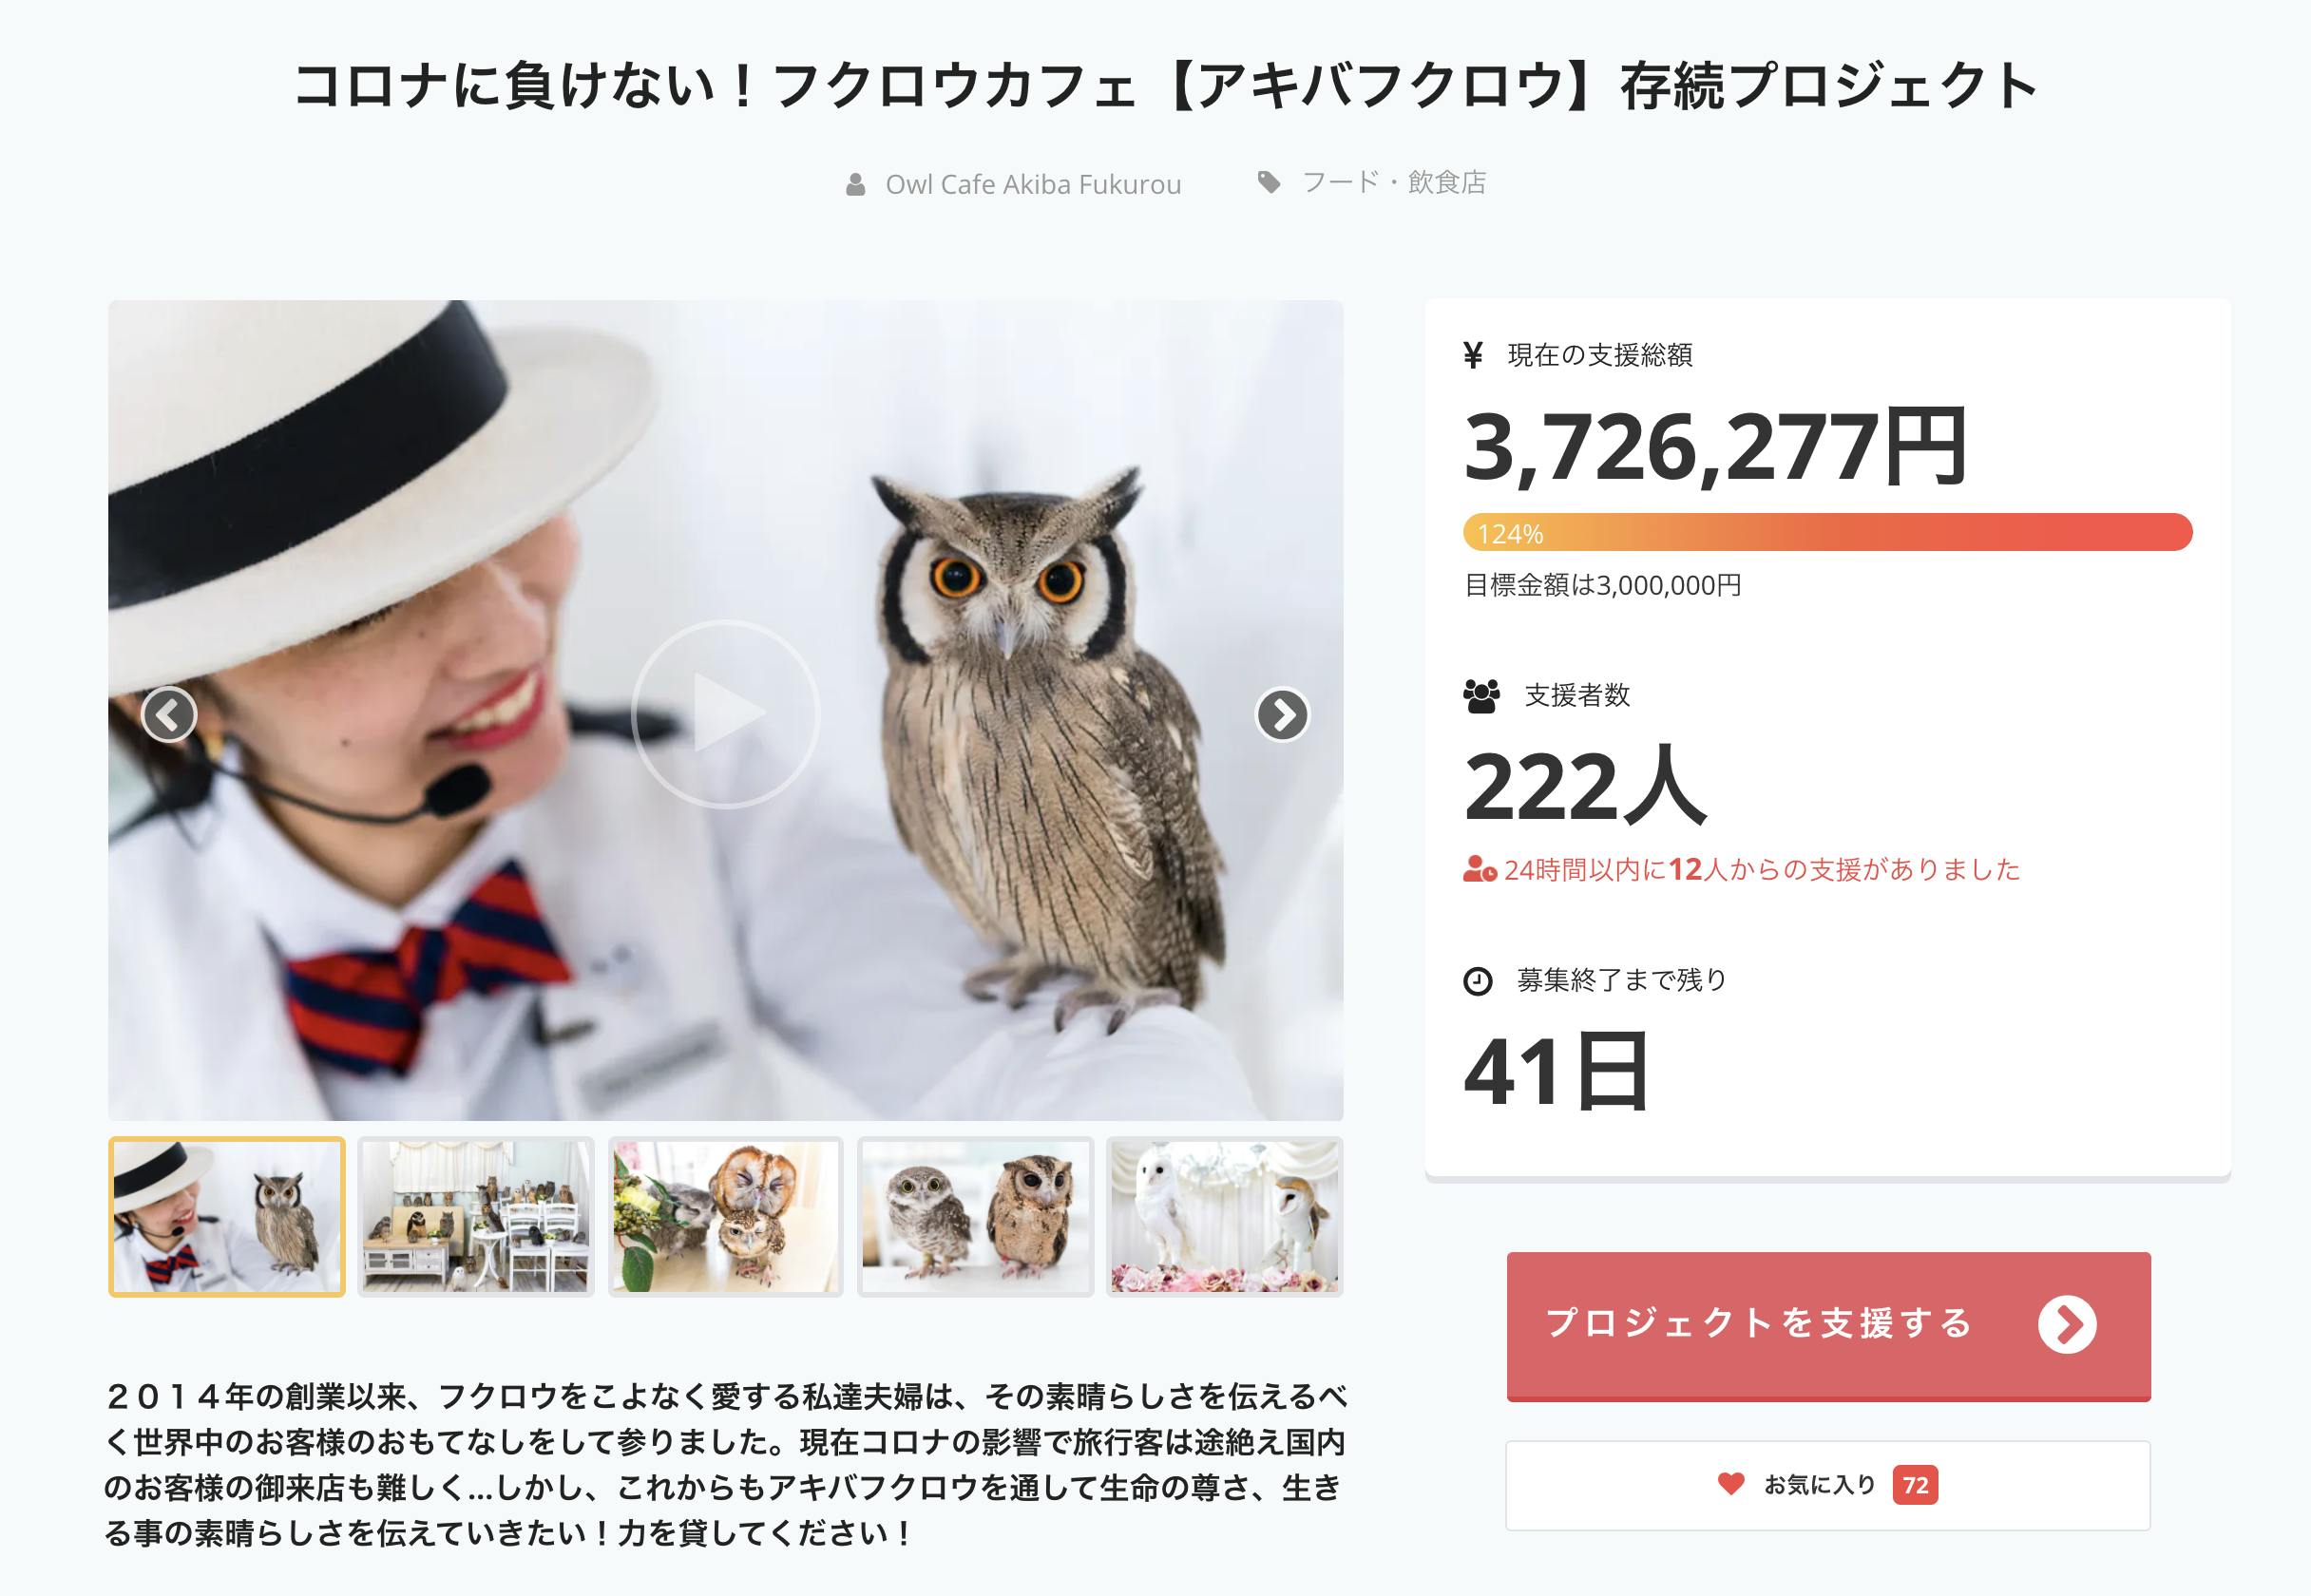The width and height of the screenshot is (2311, 1596).
Task: Open フード・飲食店 category link
Action: [1394, 182]
